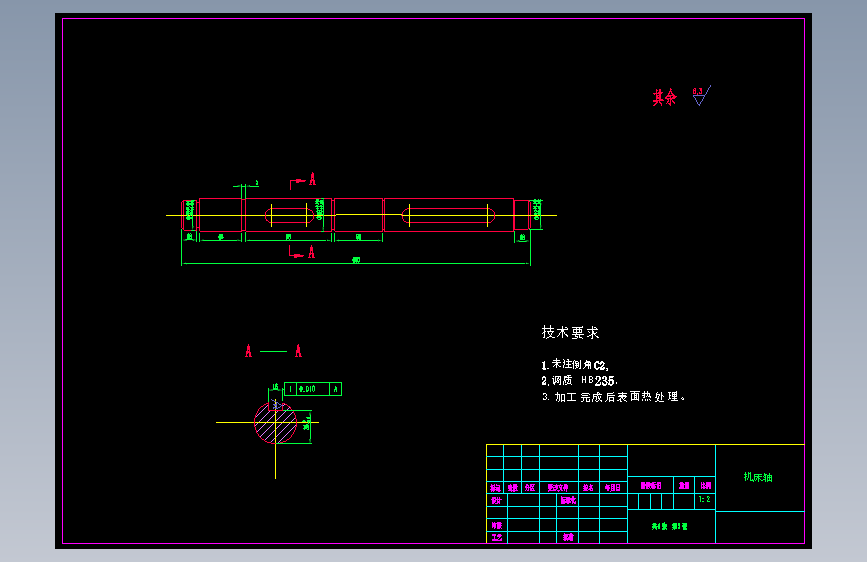
Task: Click the 比例 header cell in title block
Action: coord(705,485)
